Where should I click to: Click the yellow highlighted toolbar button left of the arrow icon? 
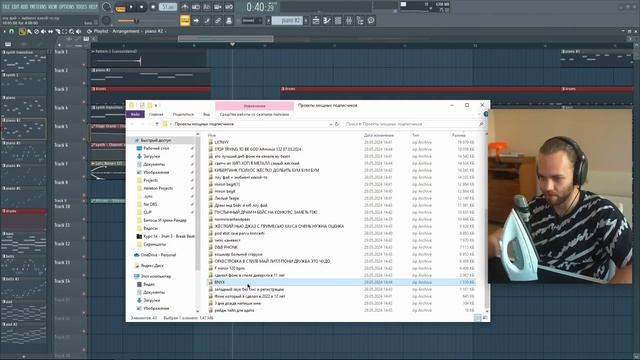[x=185, y=20]
